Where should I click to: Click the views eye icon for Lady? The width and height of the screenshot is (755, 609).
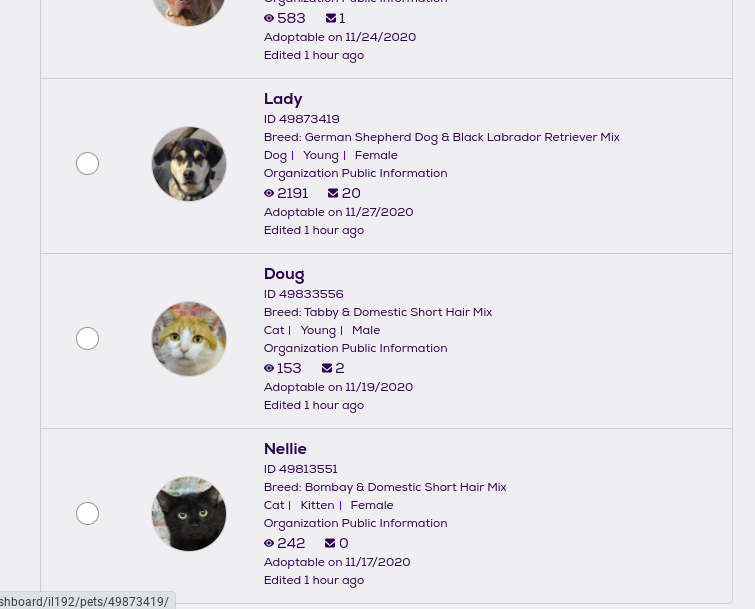tap(269, 194)
